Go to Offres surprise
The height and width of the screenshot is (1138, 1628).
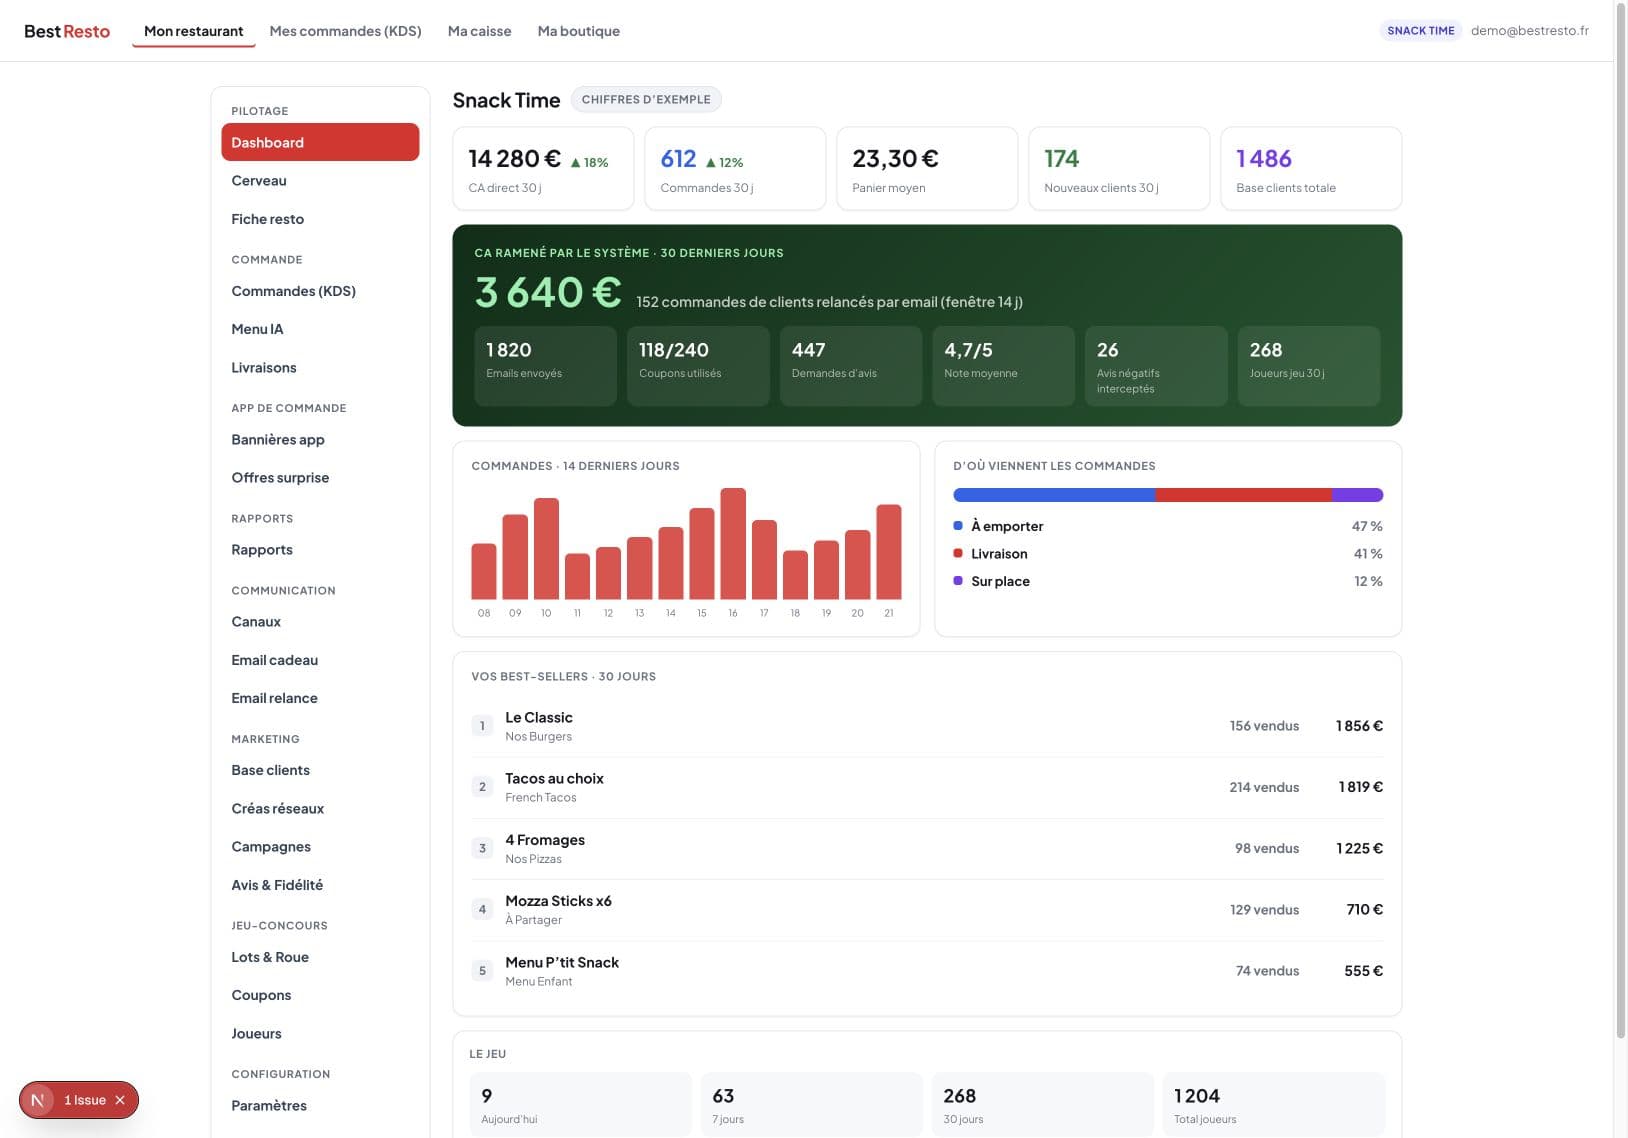(x=320, y=478)
